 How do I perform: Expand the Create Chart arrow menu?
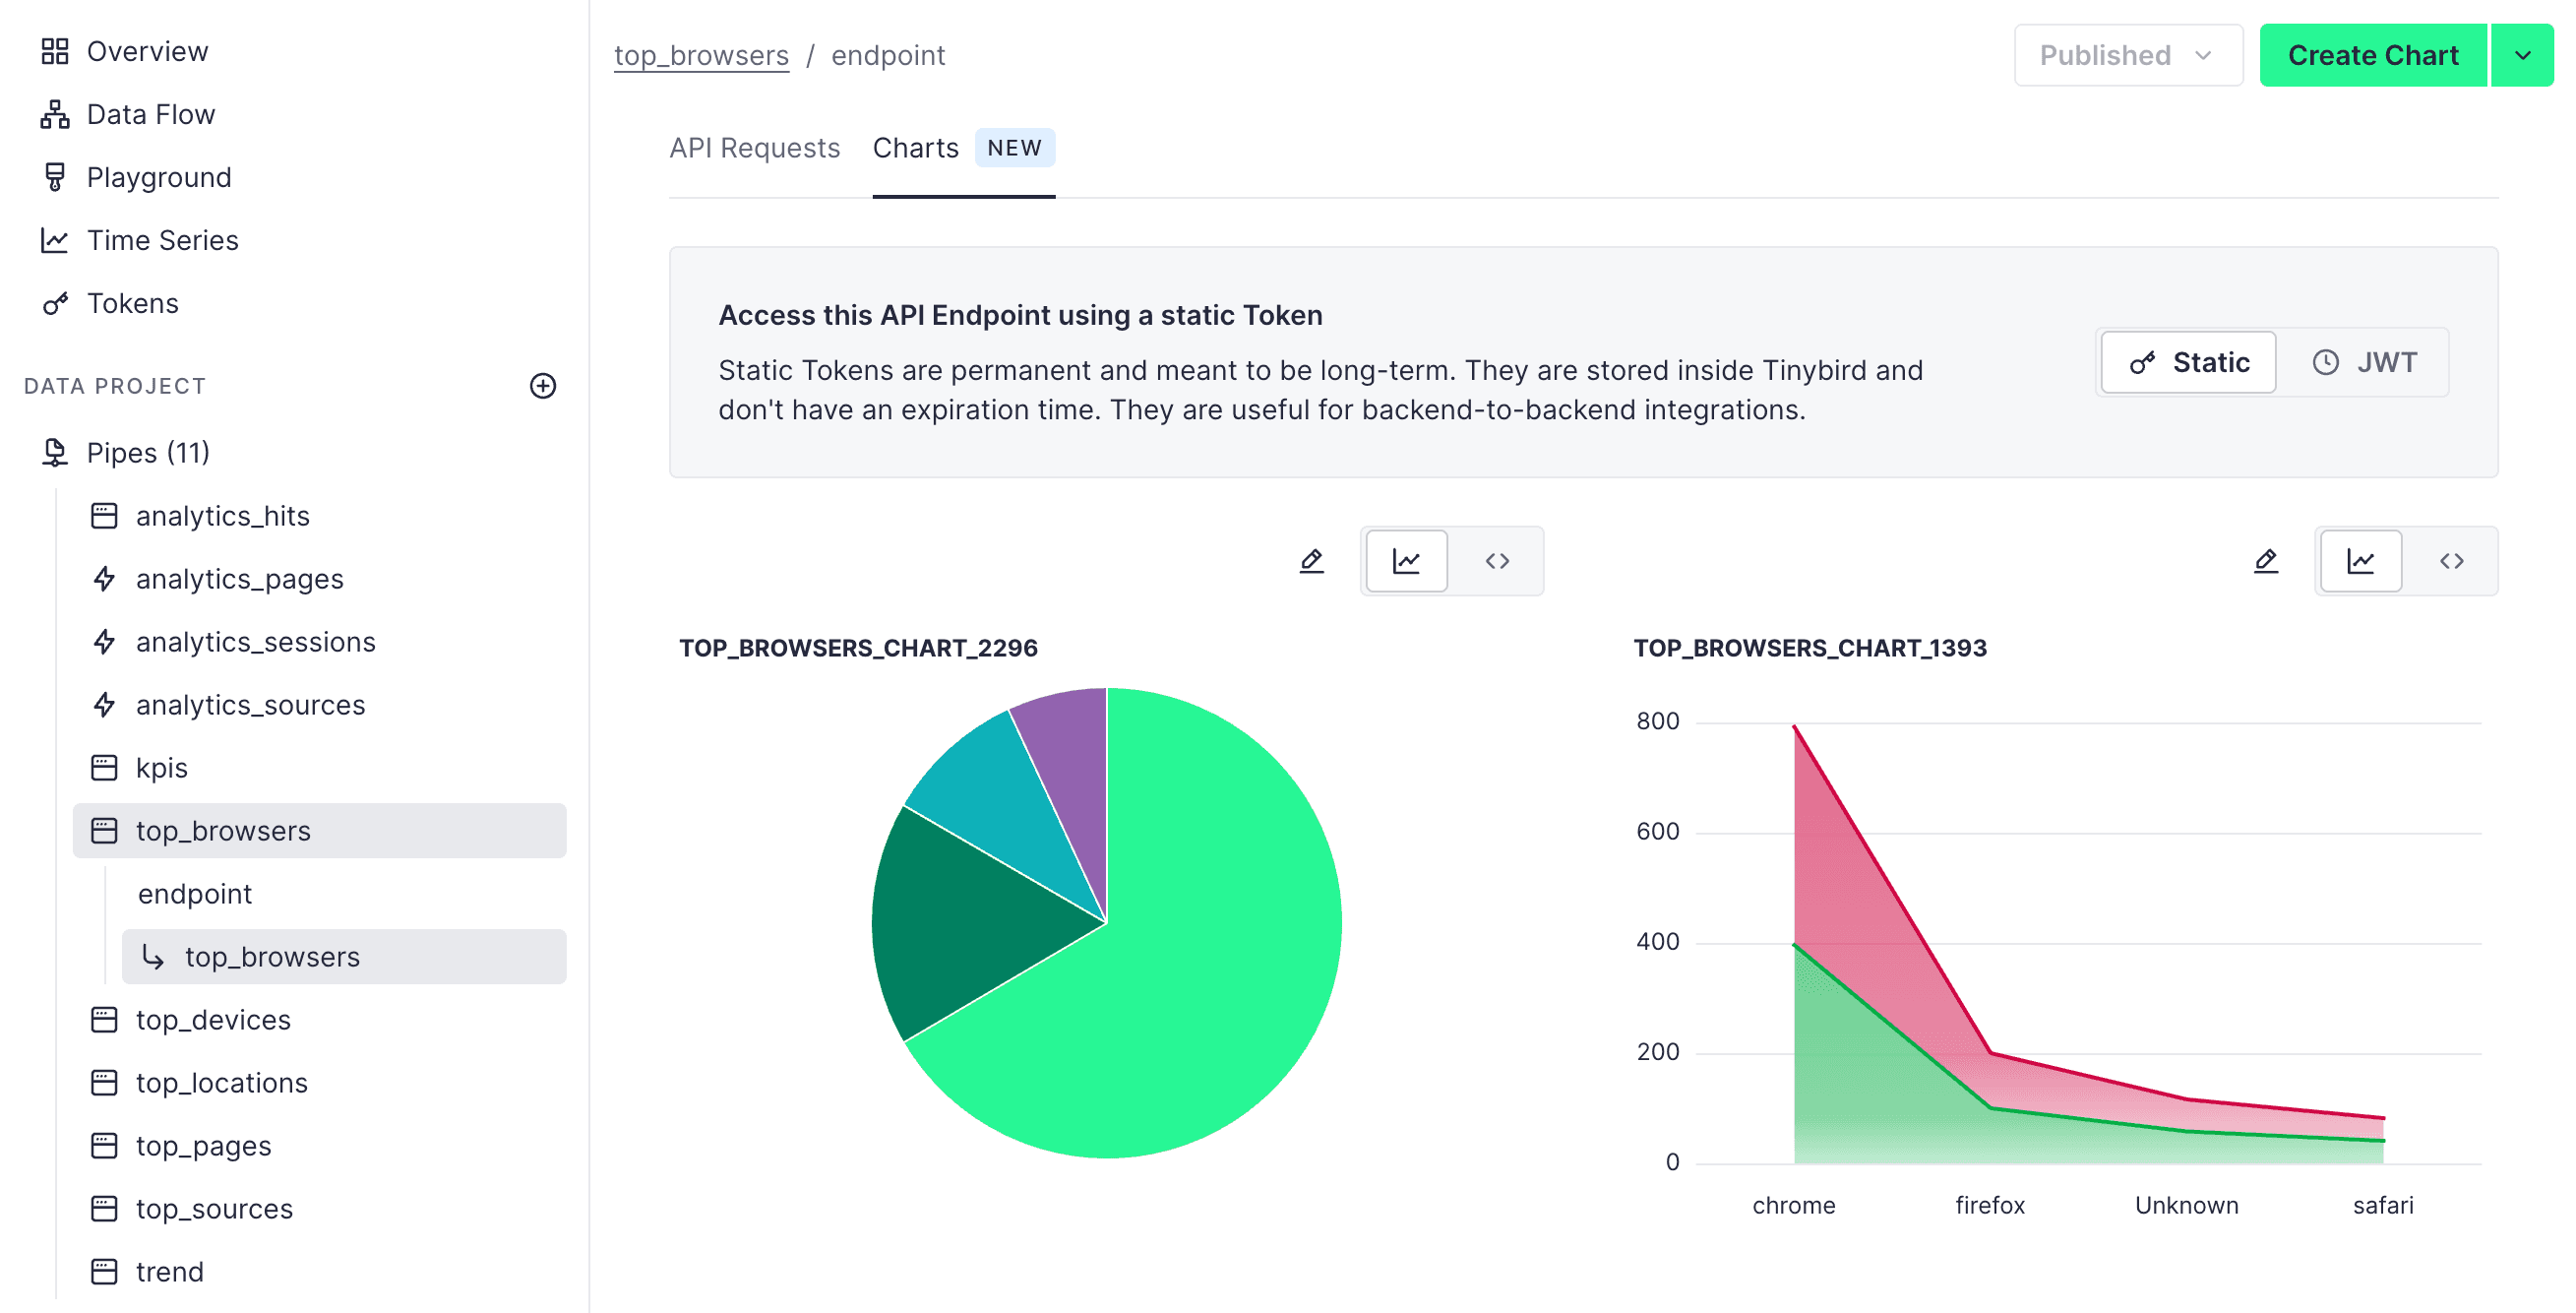[x=2522, y=55]
